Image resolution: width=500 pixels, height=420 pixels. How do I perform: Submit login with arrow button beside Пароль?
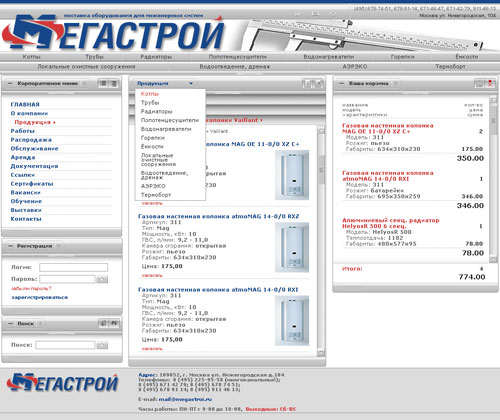pos(102,279)
